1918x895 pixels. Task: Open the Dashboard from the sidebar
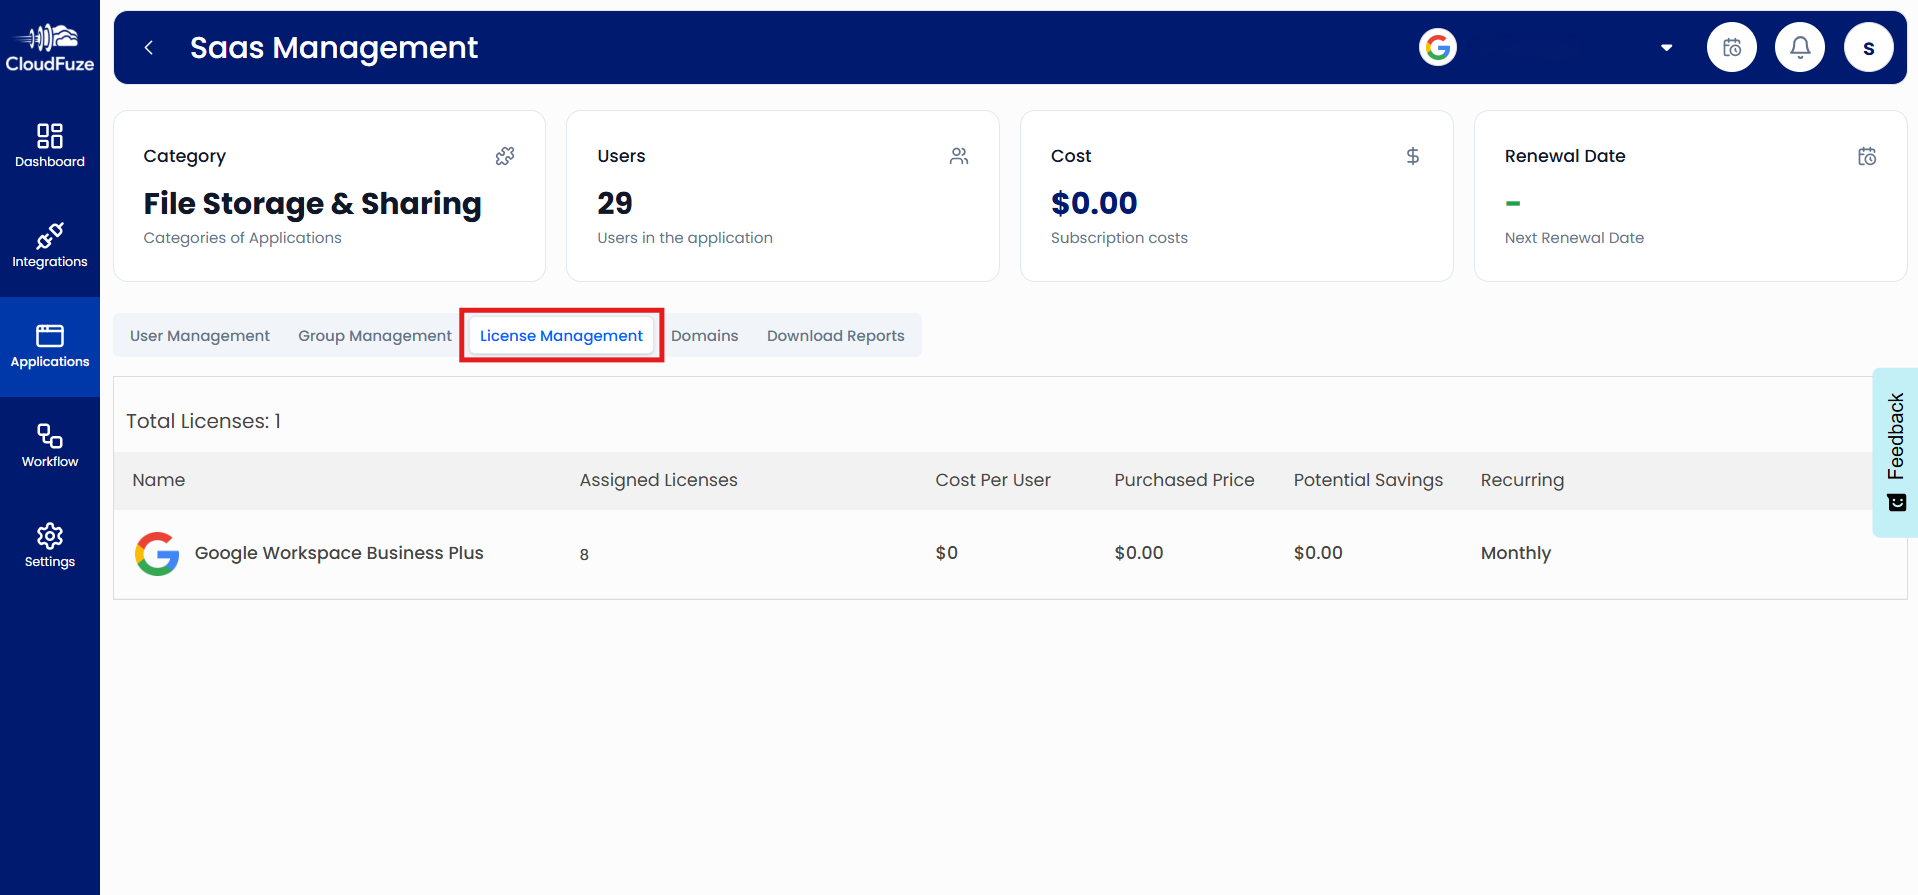[x=50, y=146]
